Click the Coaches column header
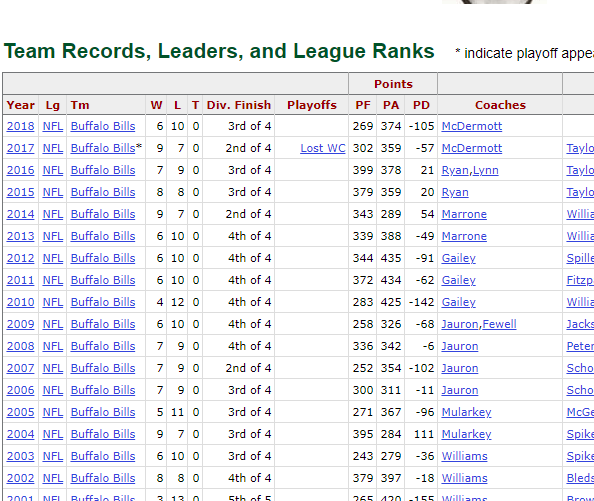This screenshot has width=594, height=501. coord(500,105)
